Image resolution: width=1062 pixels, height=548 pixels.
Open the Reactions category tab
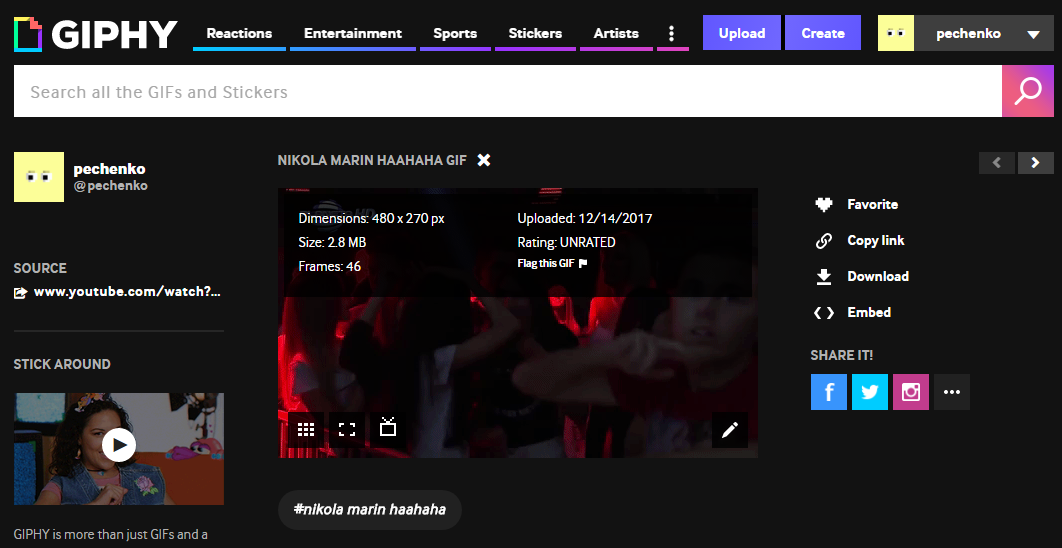240,34
